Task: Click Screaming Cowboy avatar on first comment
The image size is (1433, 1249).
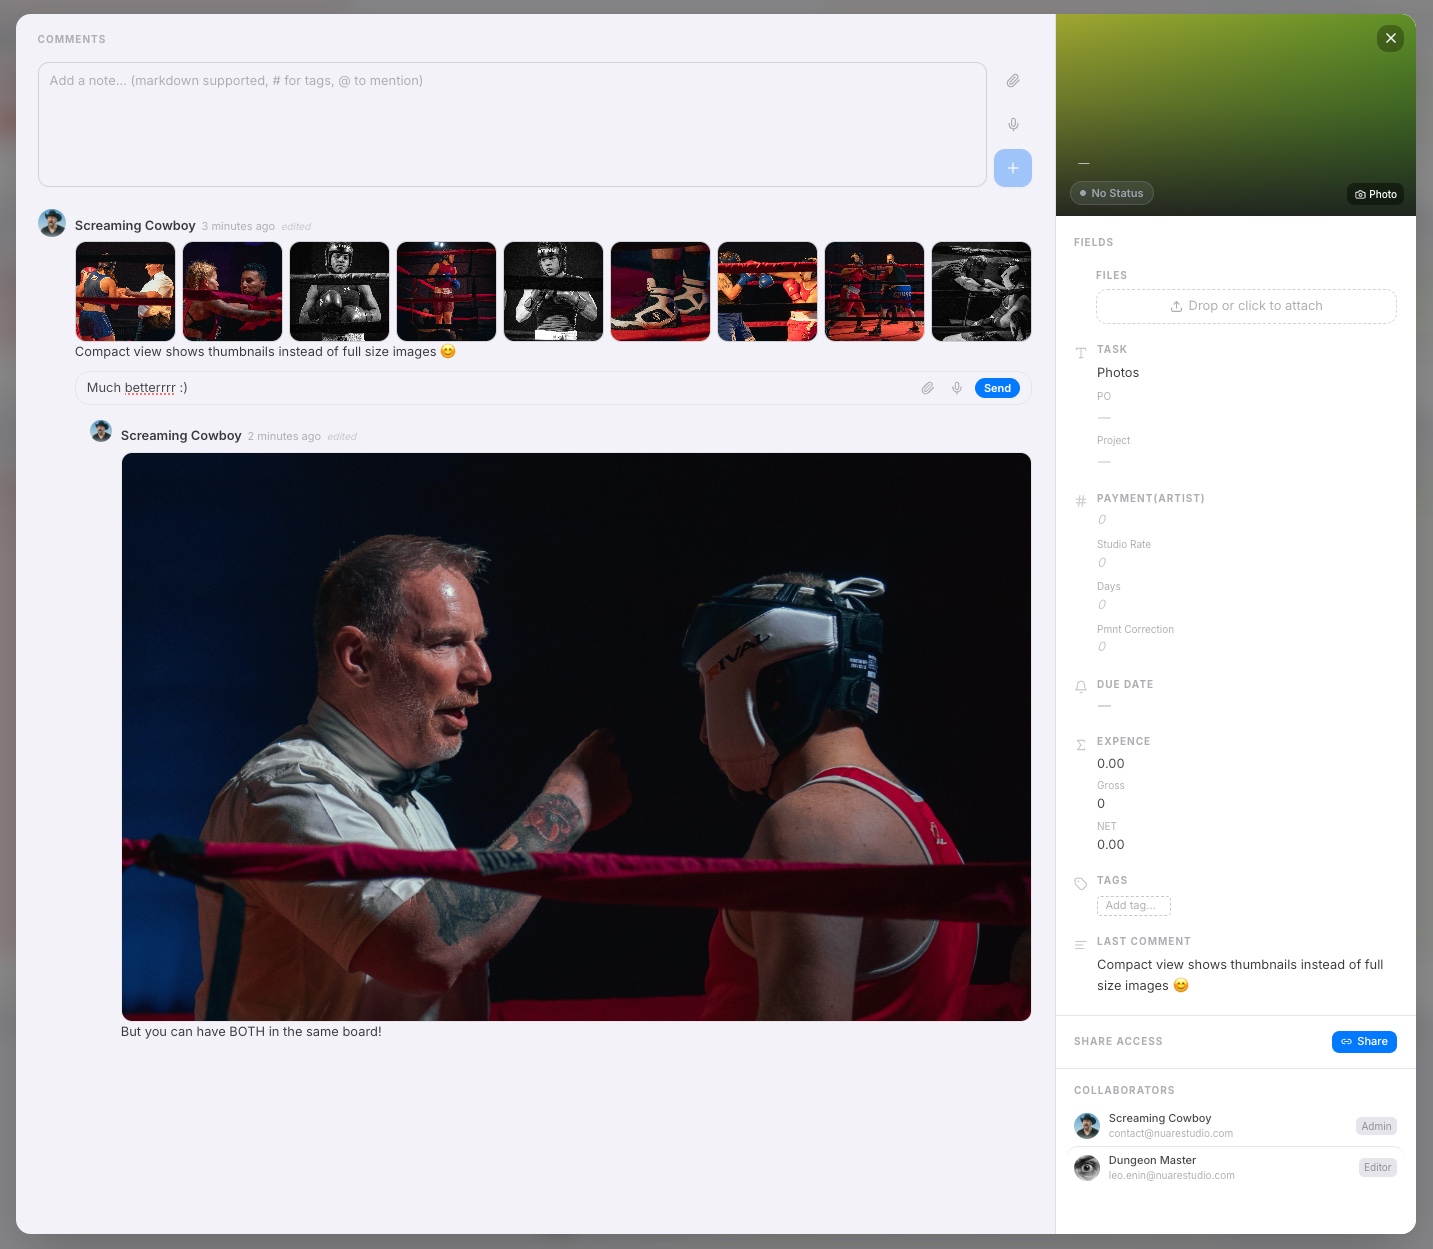Action: [52, 223]
